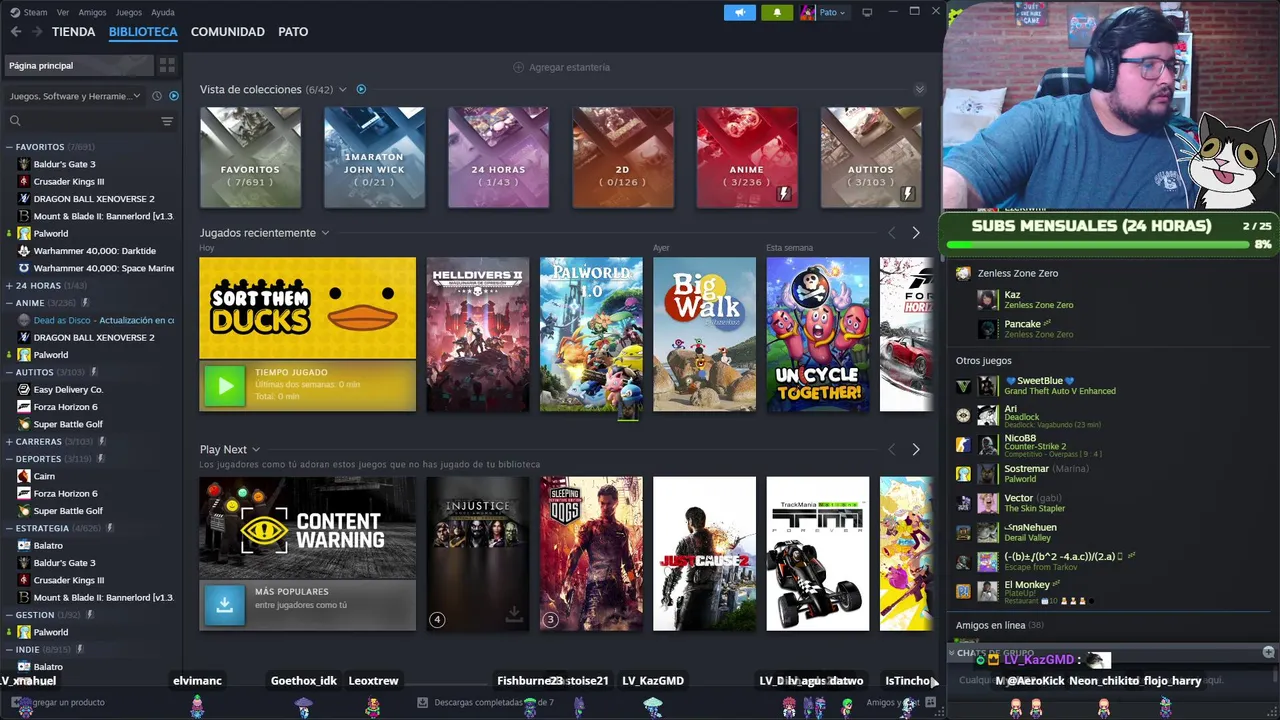This screenshot has width=1280, height=720.
Task: Click the downloads icon in bottom bar
Action: click(422, 702)
